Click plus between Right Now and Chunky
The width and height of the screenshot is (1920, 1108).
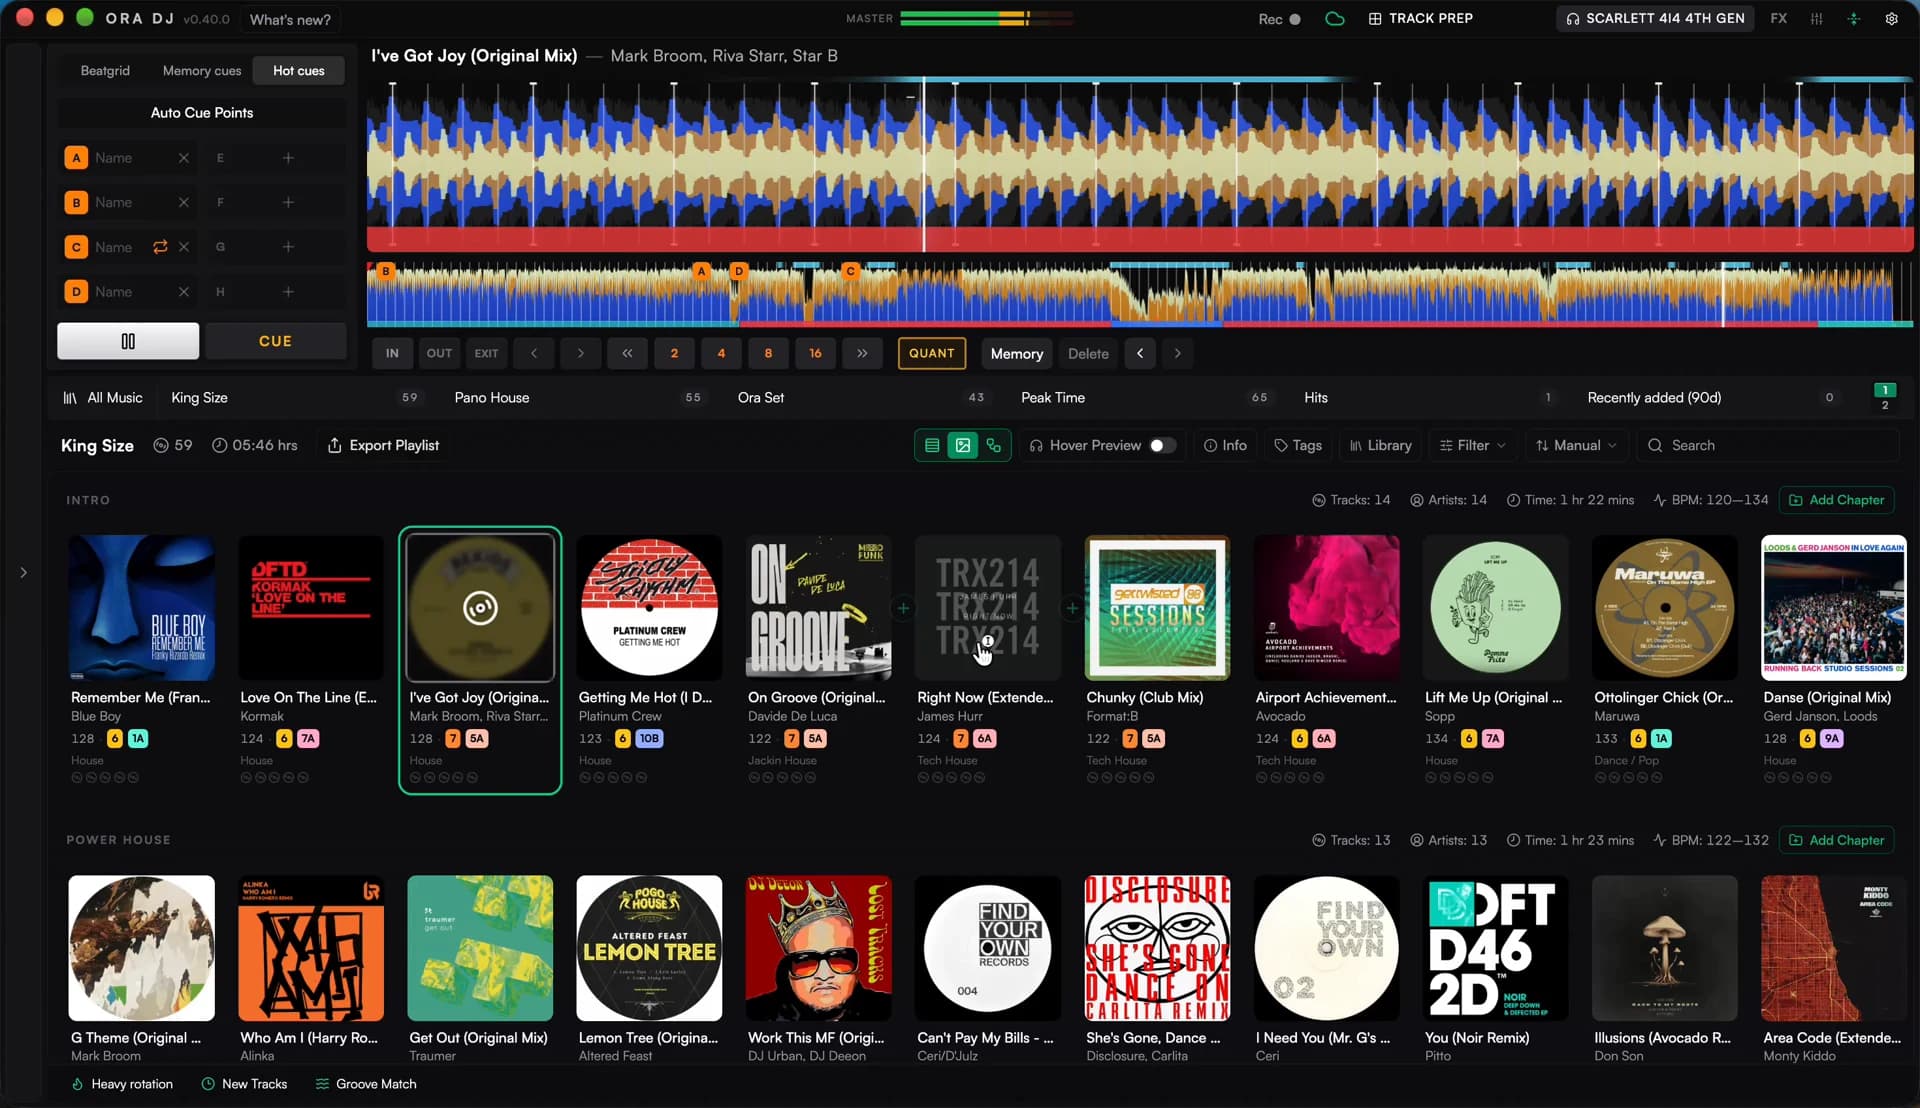pos(1072,608)
